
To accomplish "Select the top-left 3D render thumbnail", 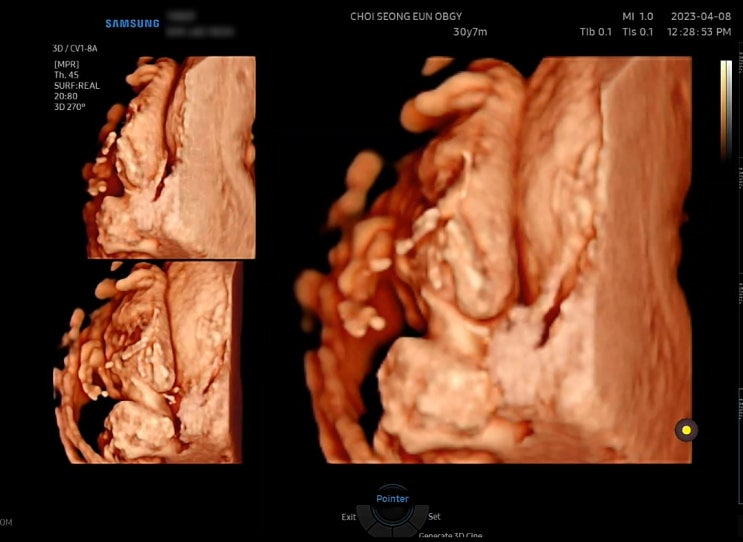I will point(171,158).
